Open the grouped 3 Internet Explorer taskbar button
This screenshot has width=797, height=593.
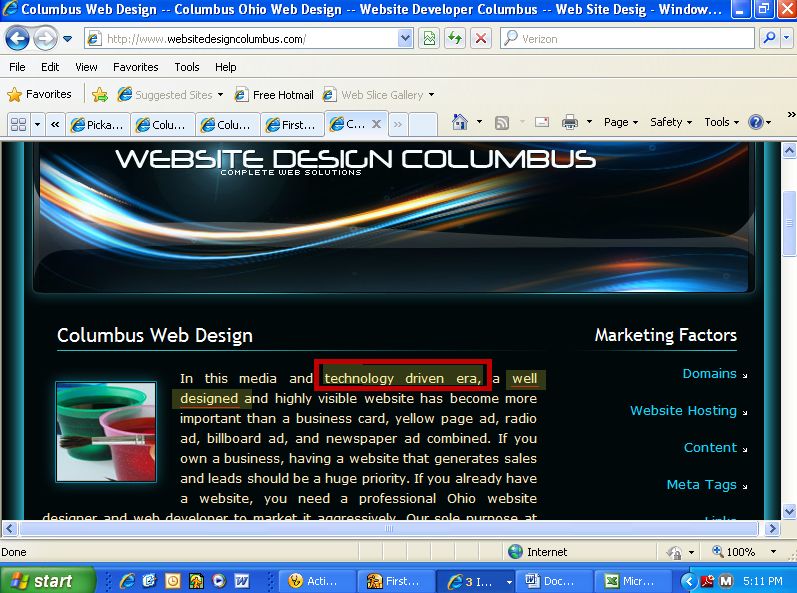tap(476, 581)
